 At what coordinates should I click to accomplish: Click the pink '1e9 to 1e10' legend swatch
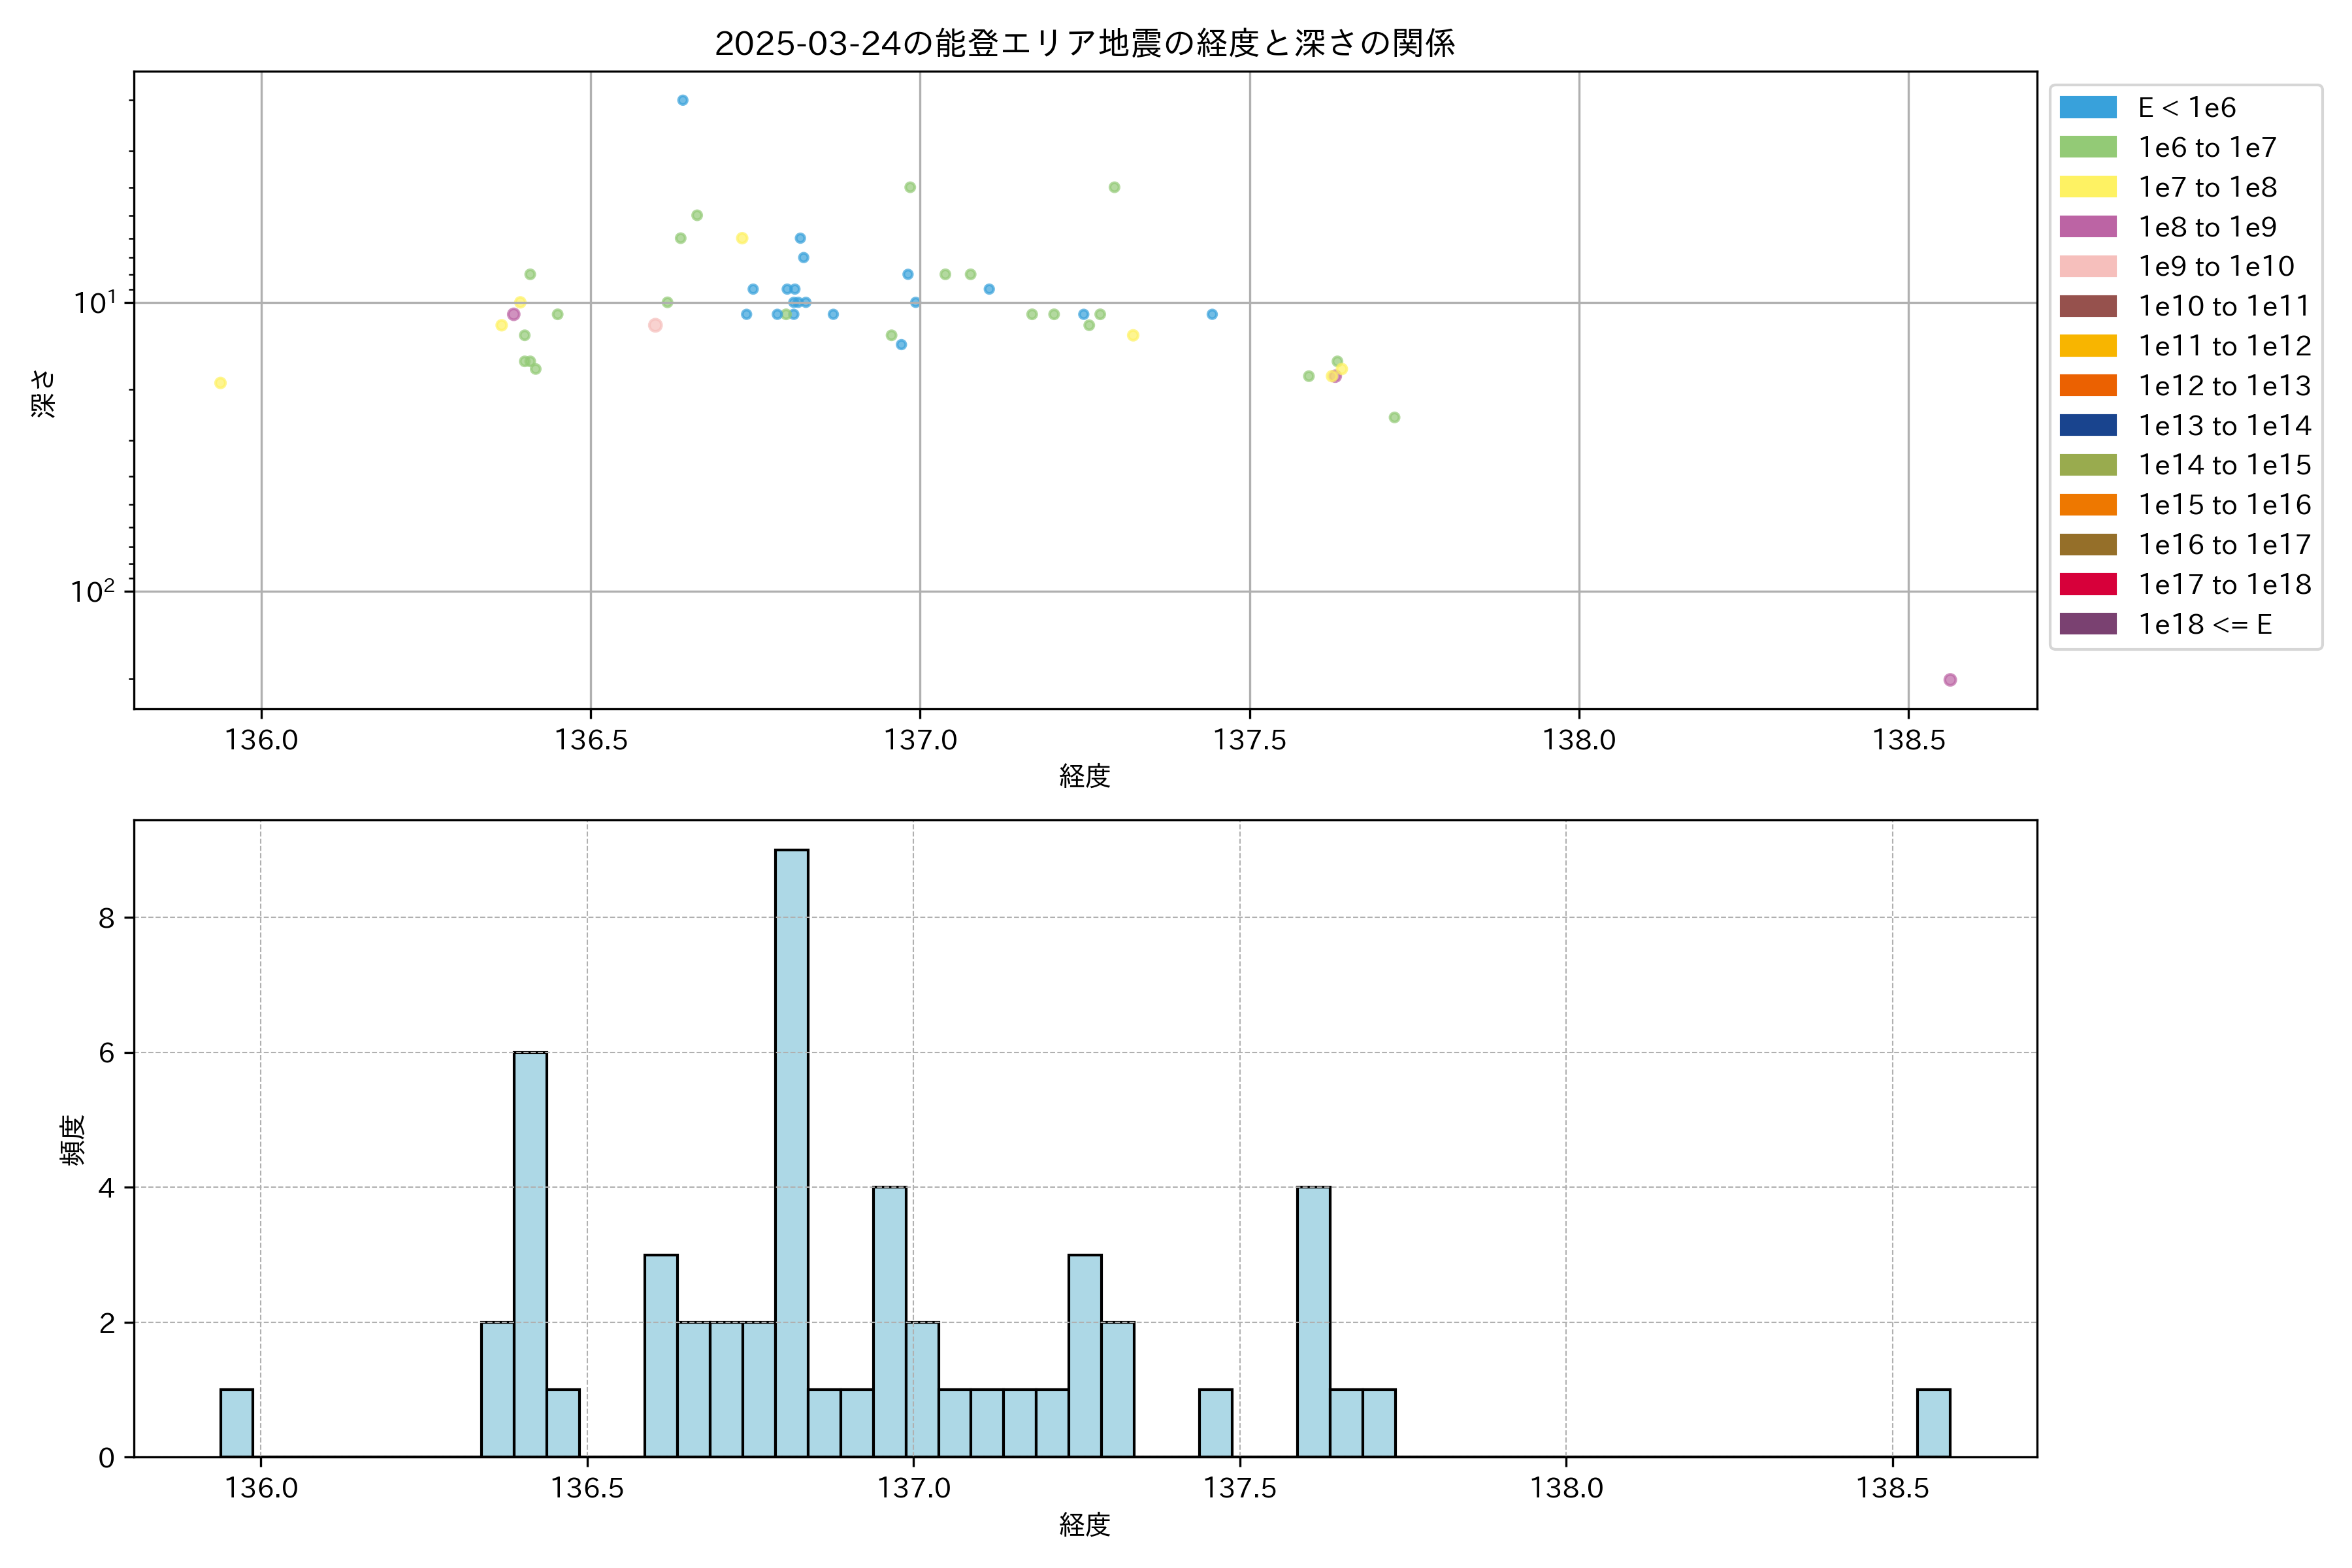[2088, 266]
